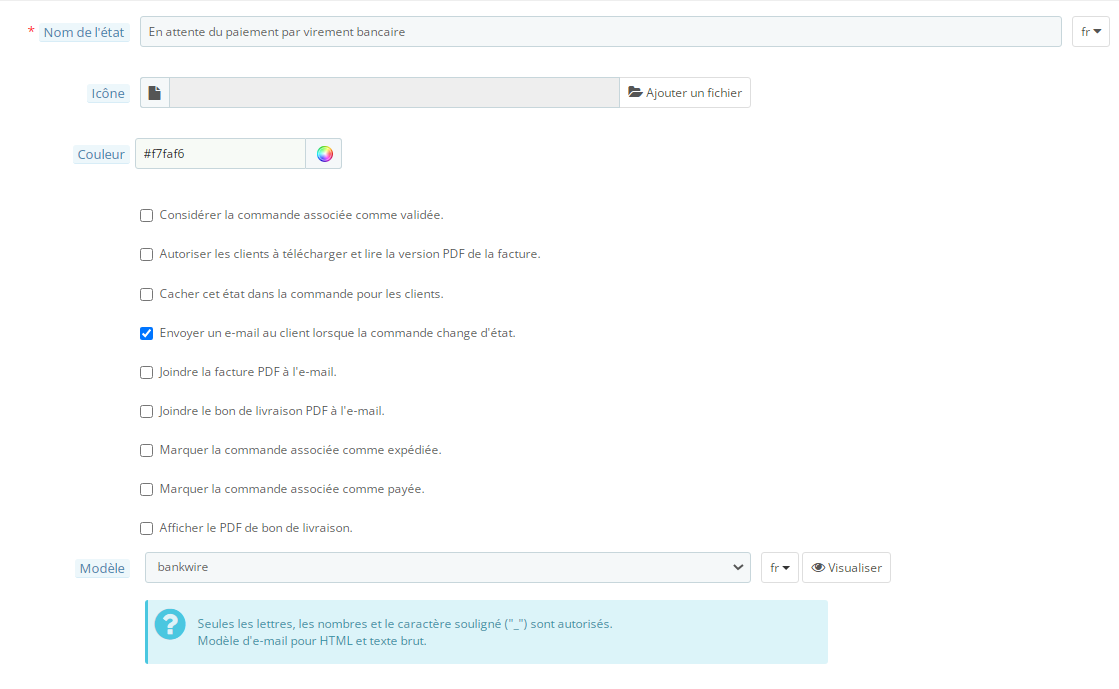The width and height of the screenshot is (1119, 689).
Task: Click the 'Icône' label
Action: [108, 94]
